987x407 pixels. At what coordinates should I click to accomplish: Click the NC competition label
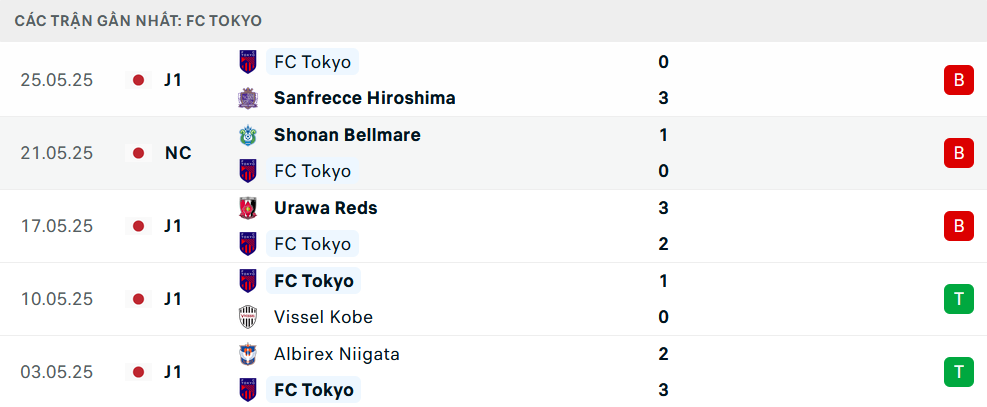coord(178,153)
